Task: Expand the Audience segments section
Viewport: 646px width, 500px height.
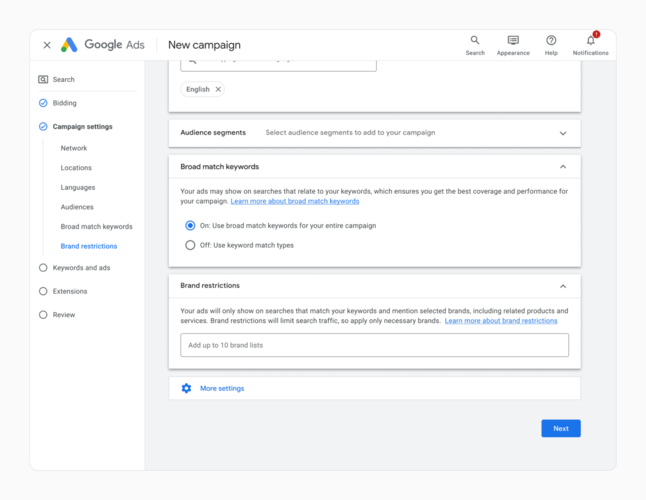Action: 563,133
